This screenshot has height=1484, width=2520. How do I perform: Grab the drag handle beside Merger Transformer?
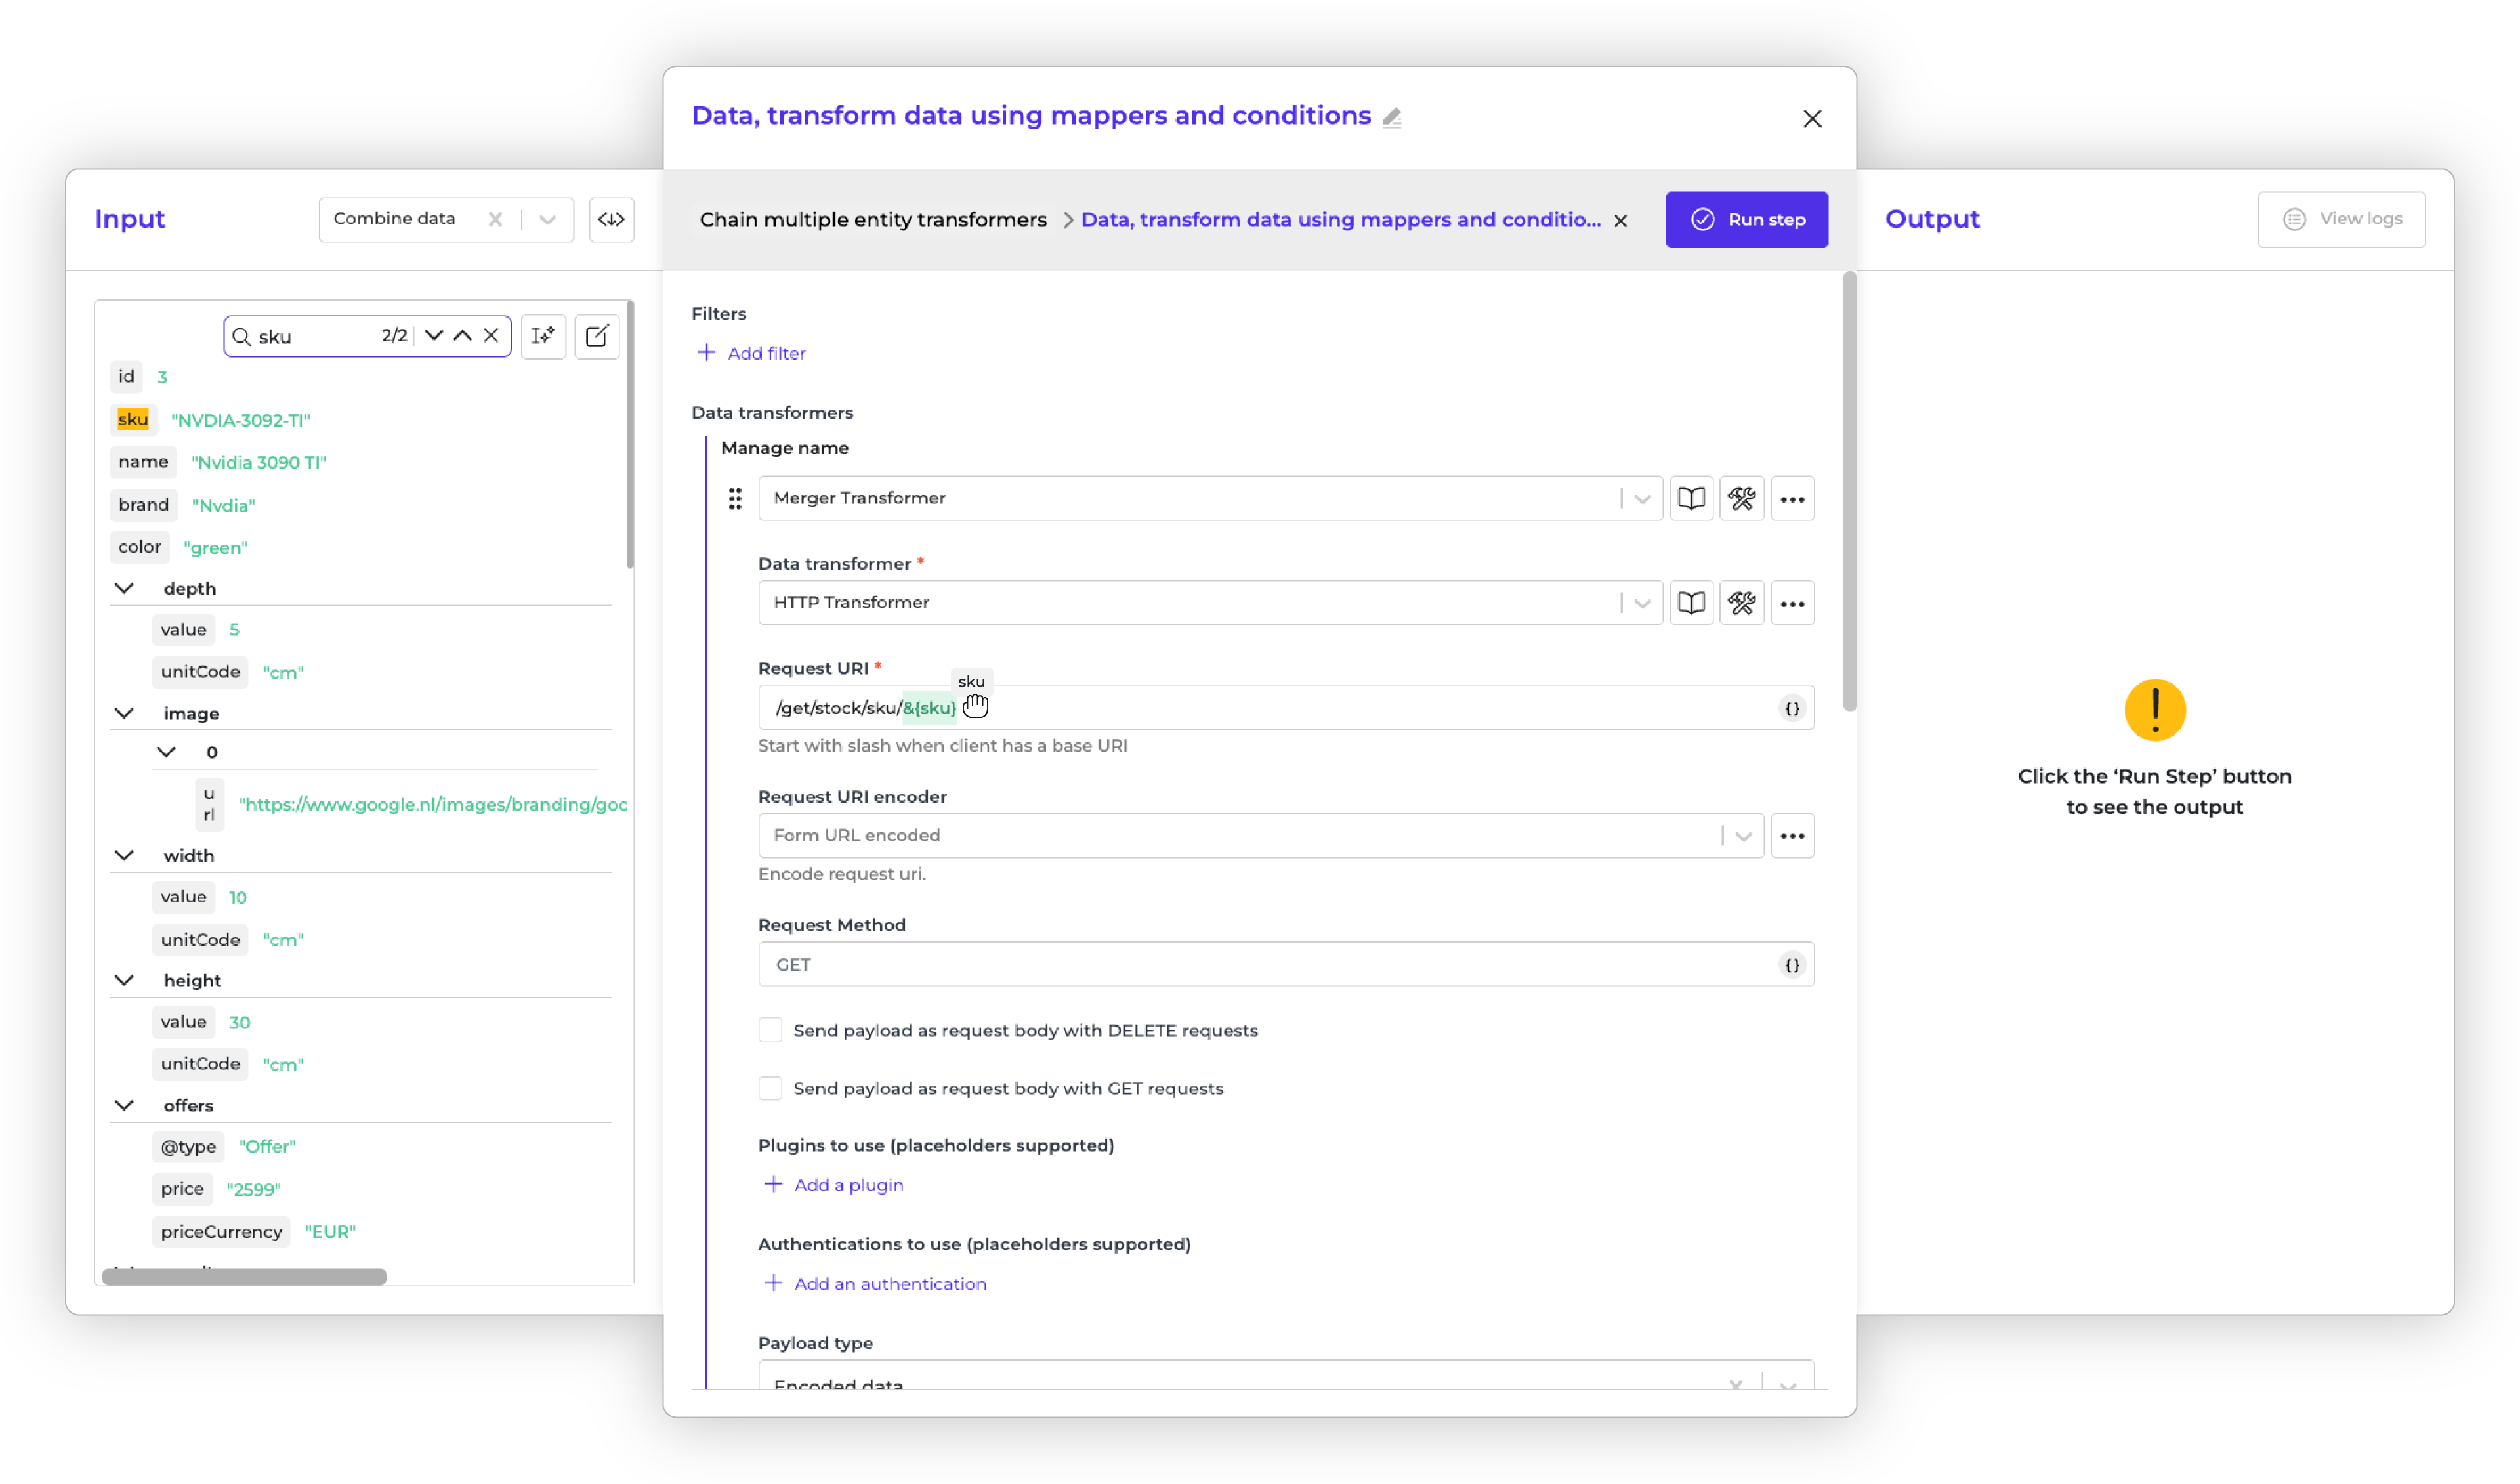click(735, 498)
